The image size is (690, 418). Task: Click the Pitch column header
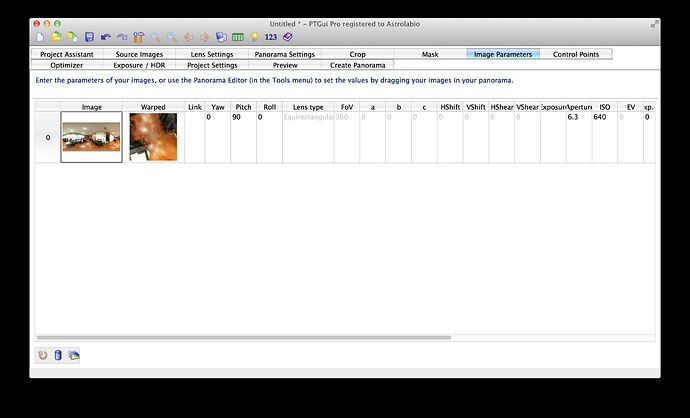click(243, 107)
